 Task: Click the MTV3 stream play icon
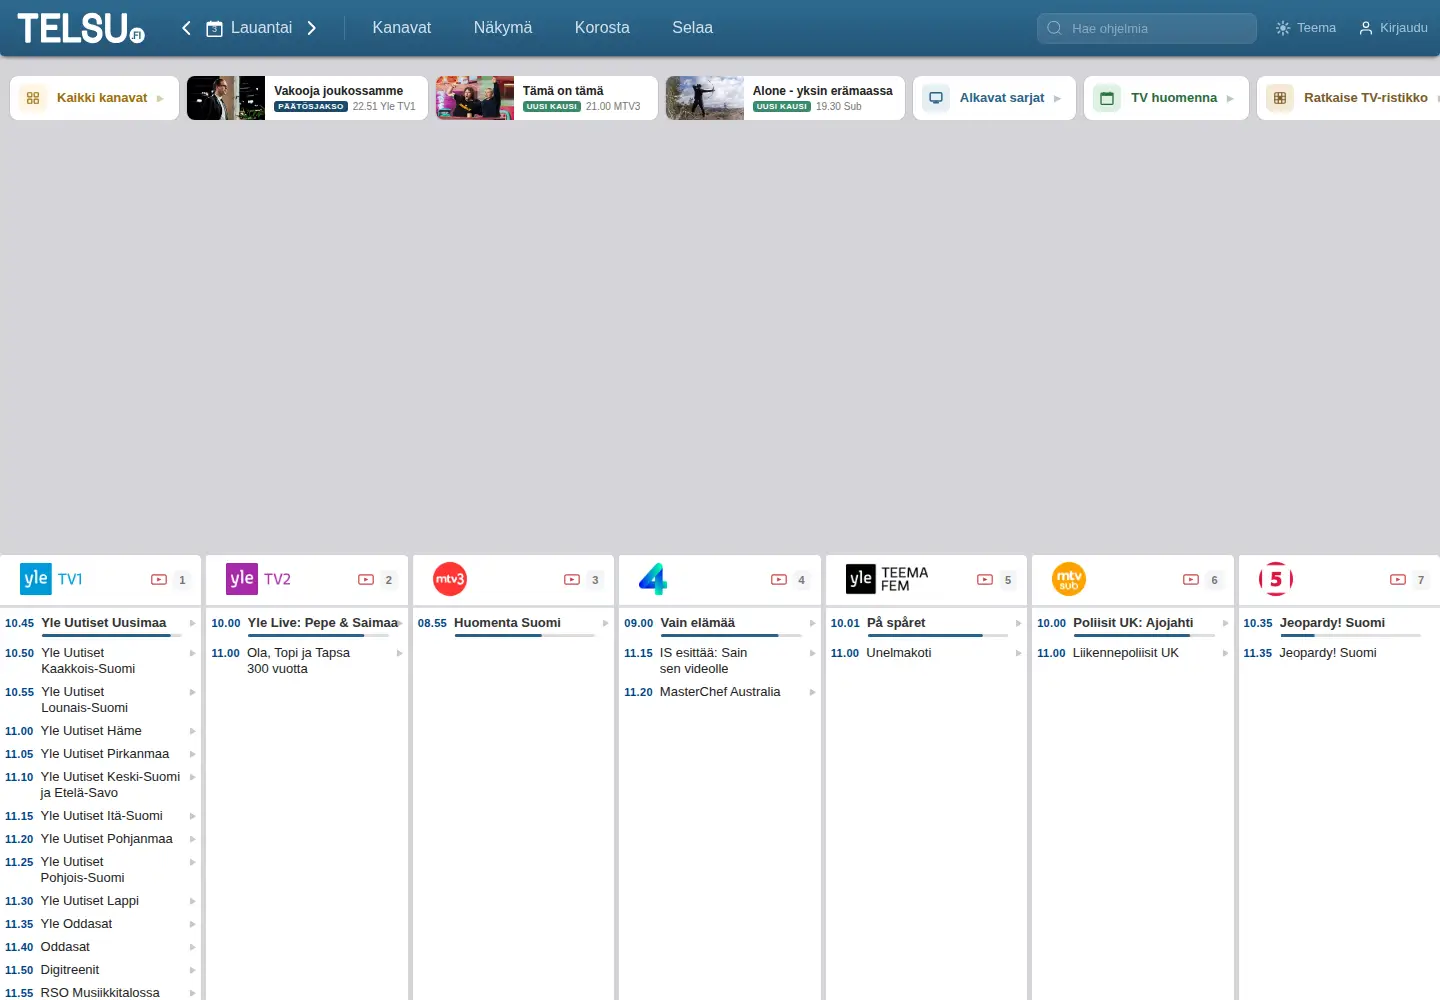tap(572, 580)
